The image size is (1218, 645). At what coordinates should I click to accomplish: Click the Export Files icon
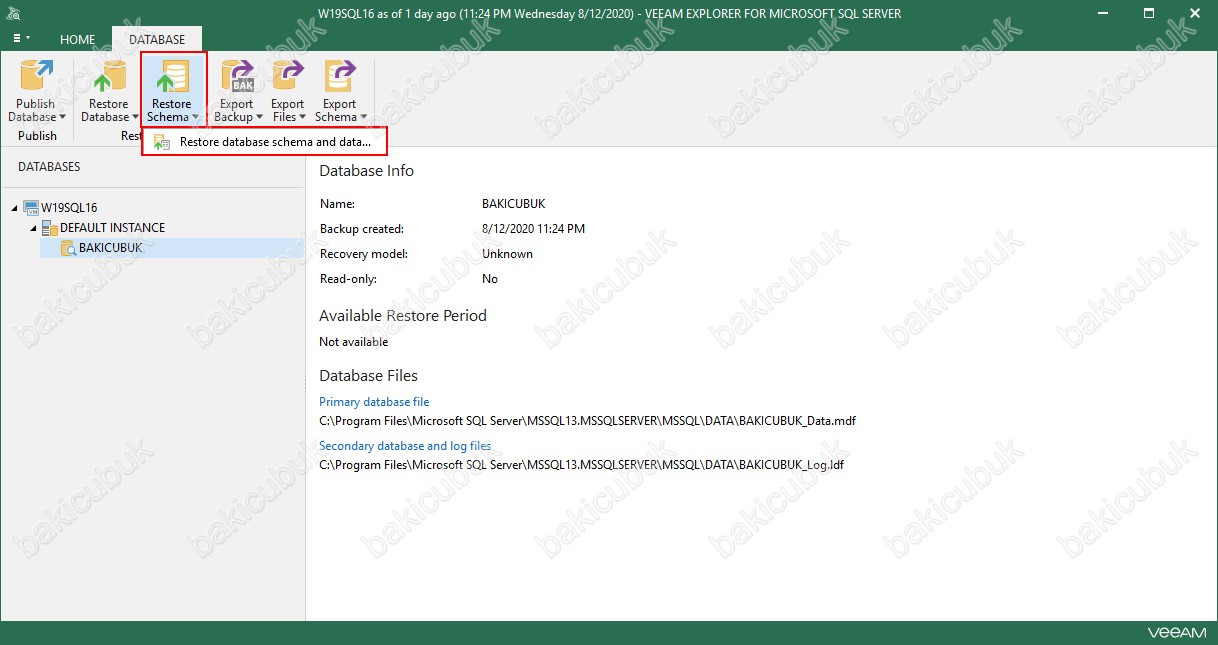click(288, 77)
